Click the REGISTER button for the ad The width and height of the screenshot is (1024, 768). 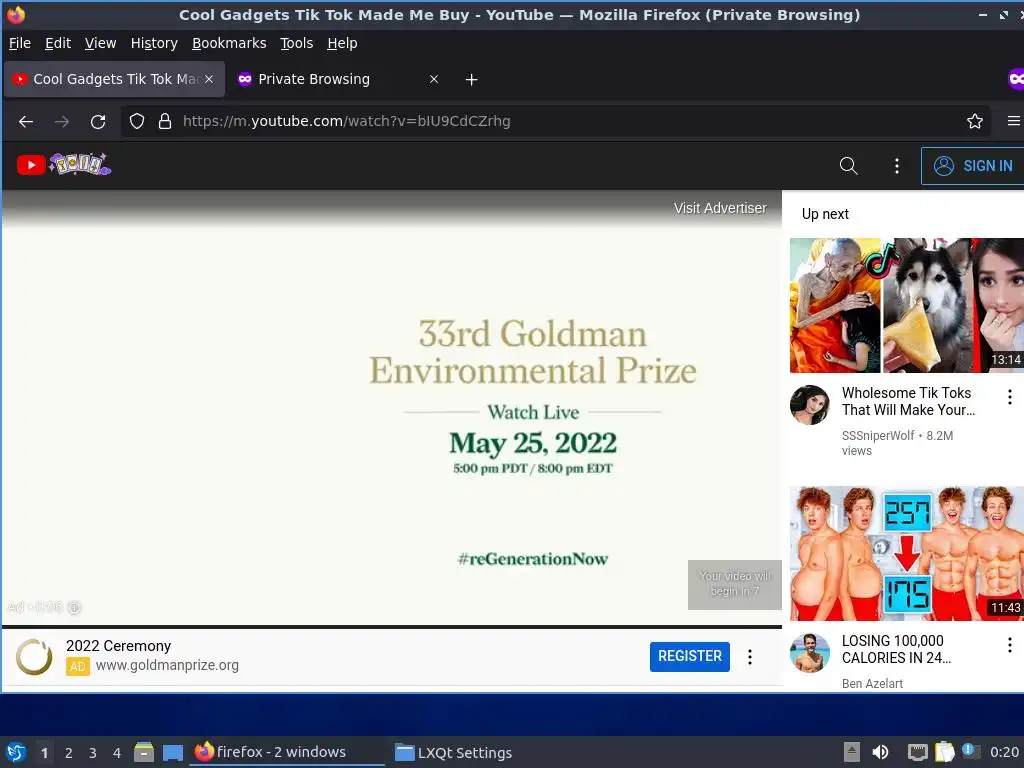click(x=690, y=656)
